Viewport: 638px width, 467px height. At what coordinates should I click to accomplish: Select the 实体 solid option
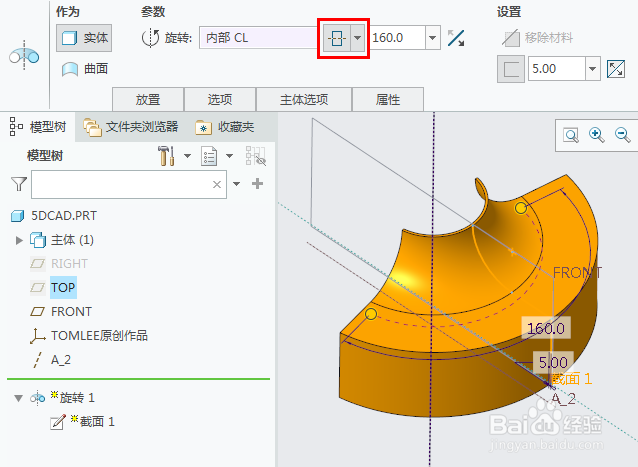click(x=84, y=38)
